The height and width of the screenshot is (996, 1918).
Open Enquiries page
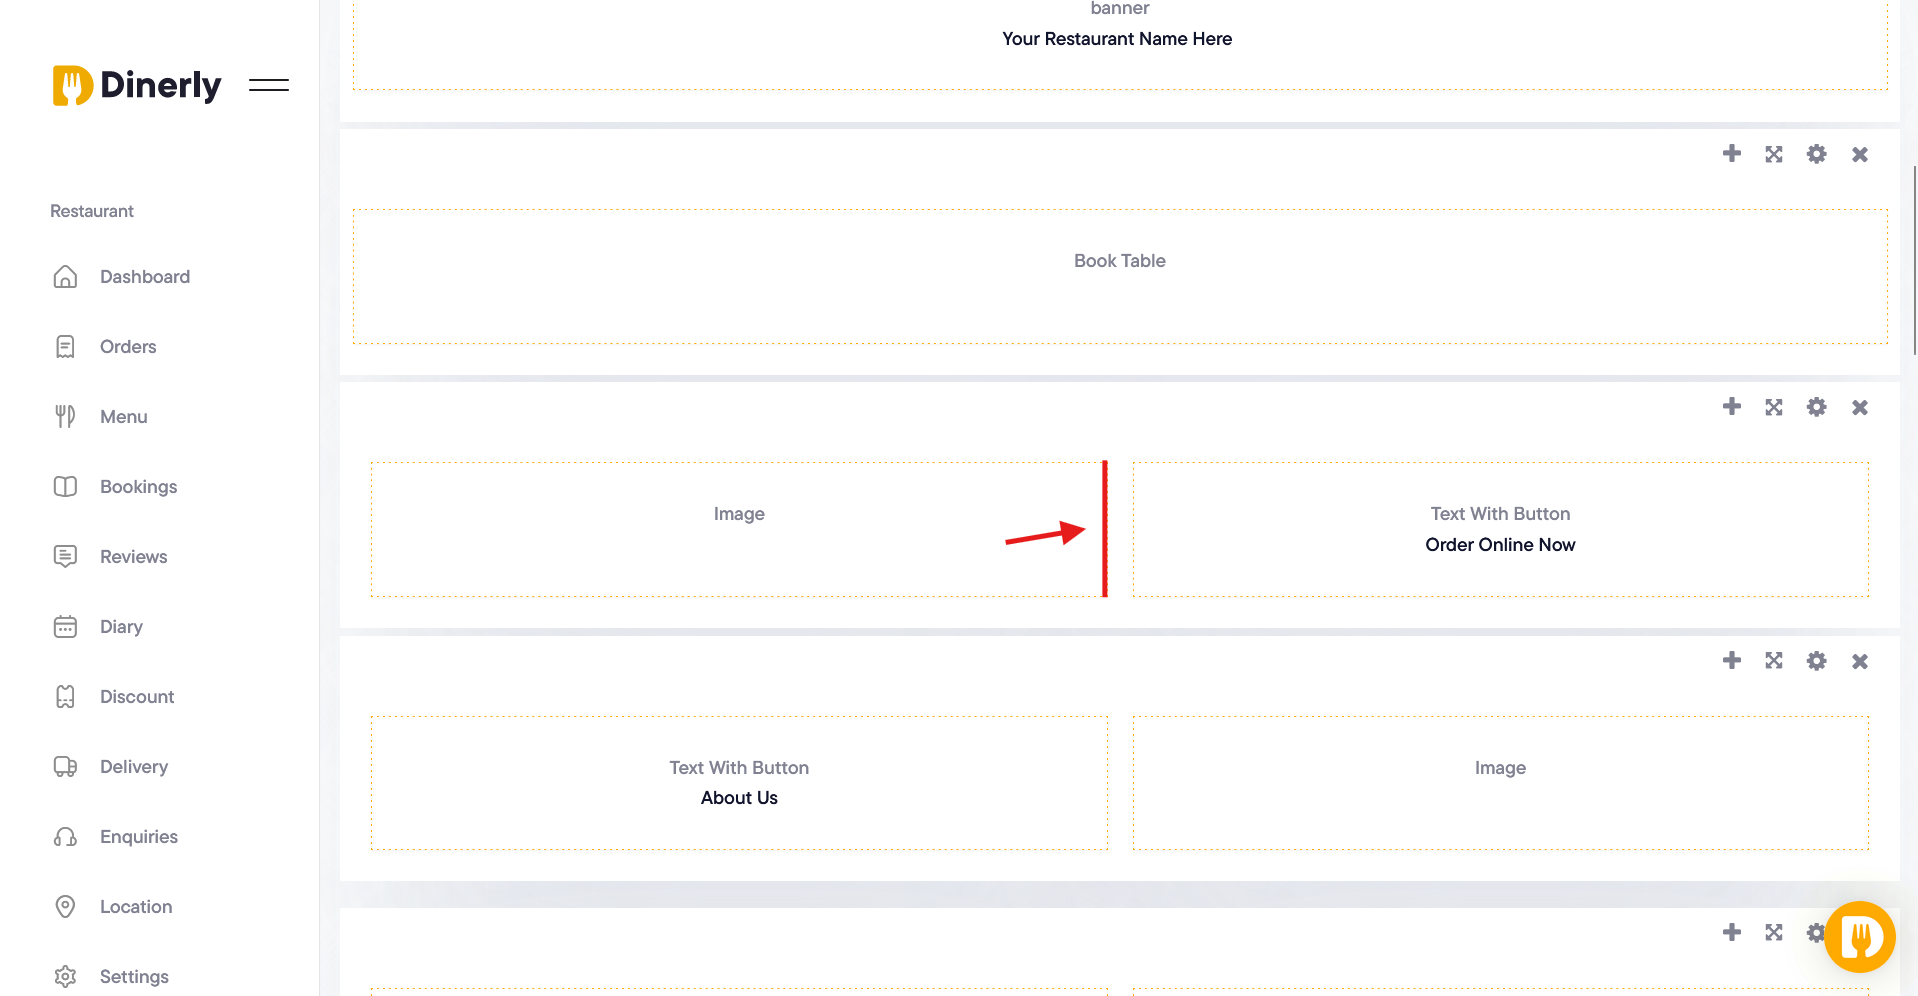[139, 837]
